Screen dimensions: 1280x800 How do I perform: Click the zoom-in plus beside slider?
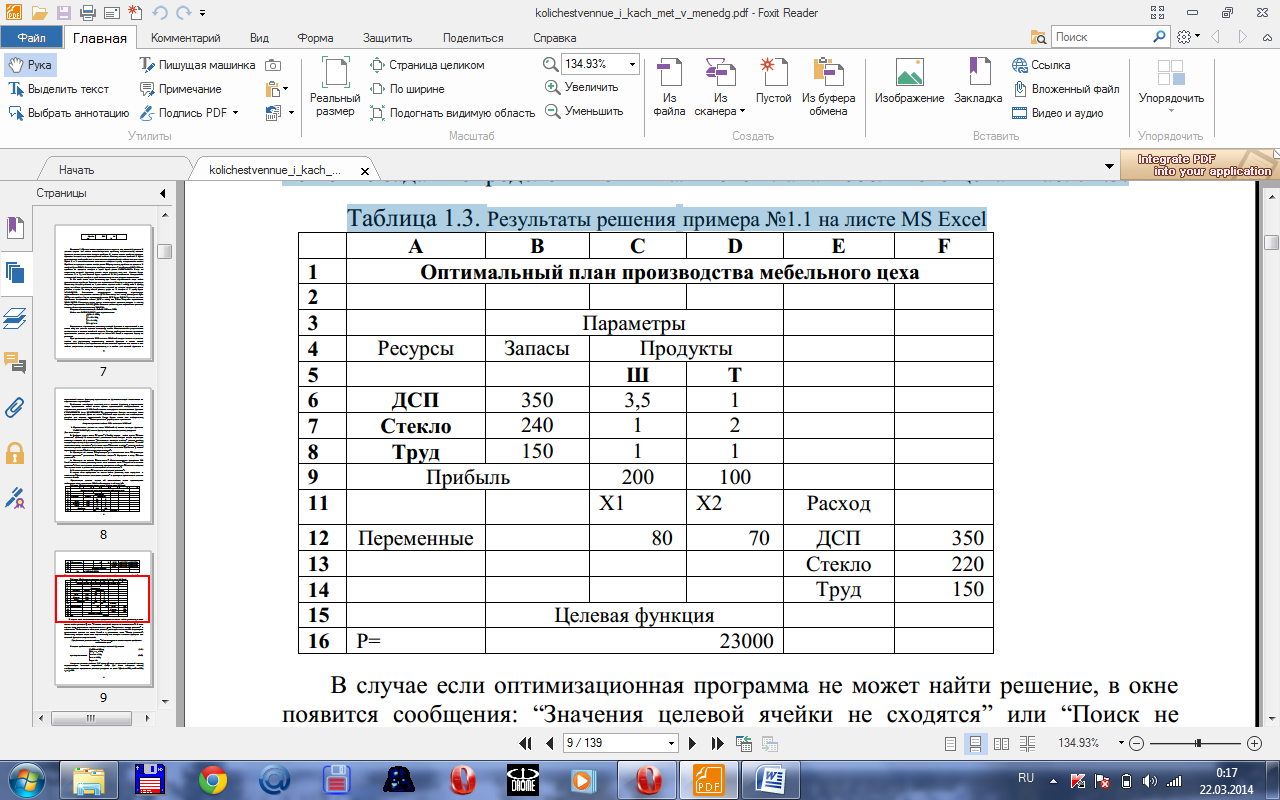(x=1255, y=744)
